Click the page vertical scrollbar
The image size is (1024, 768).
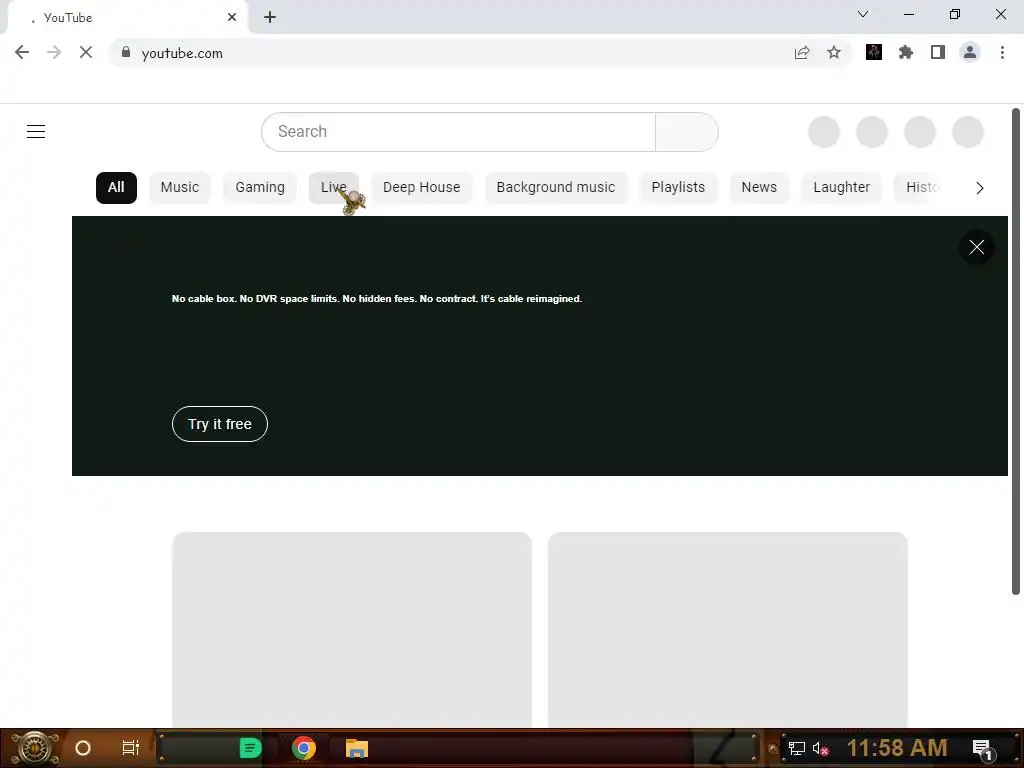1016,351
